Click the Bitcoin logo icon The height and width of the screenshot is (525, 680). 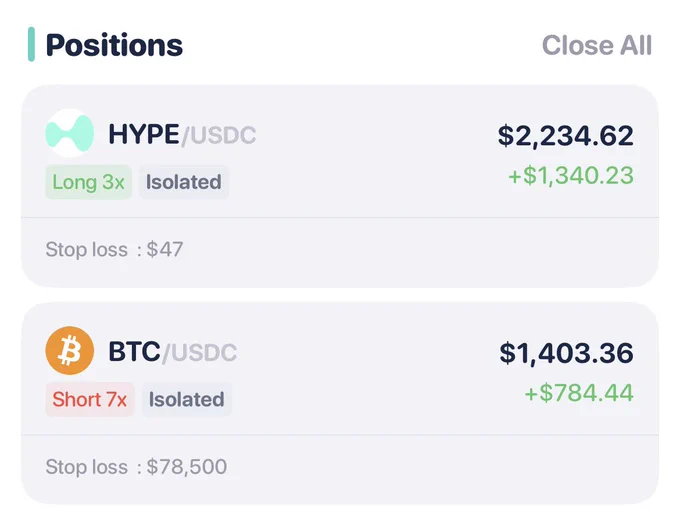pos(70,351)
